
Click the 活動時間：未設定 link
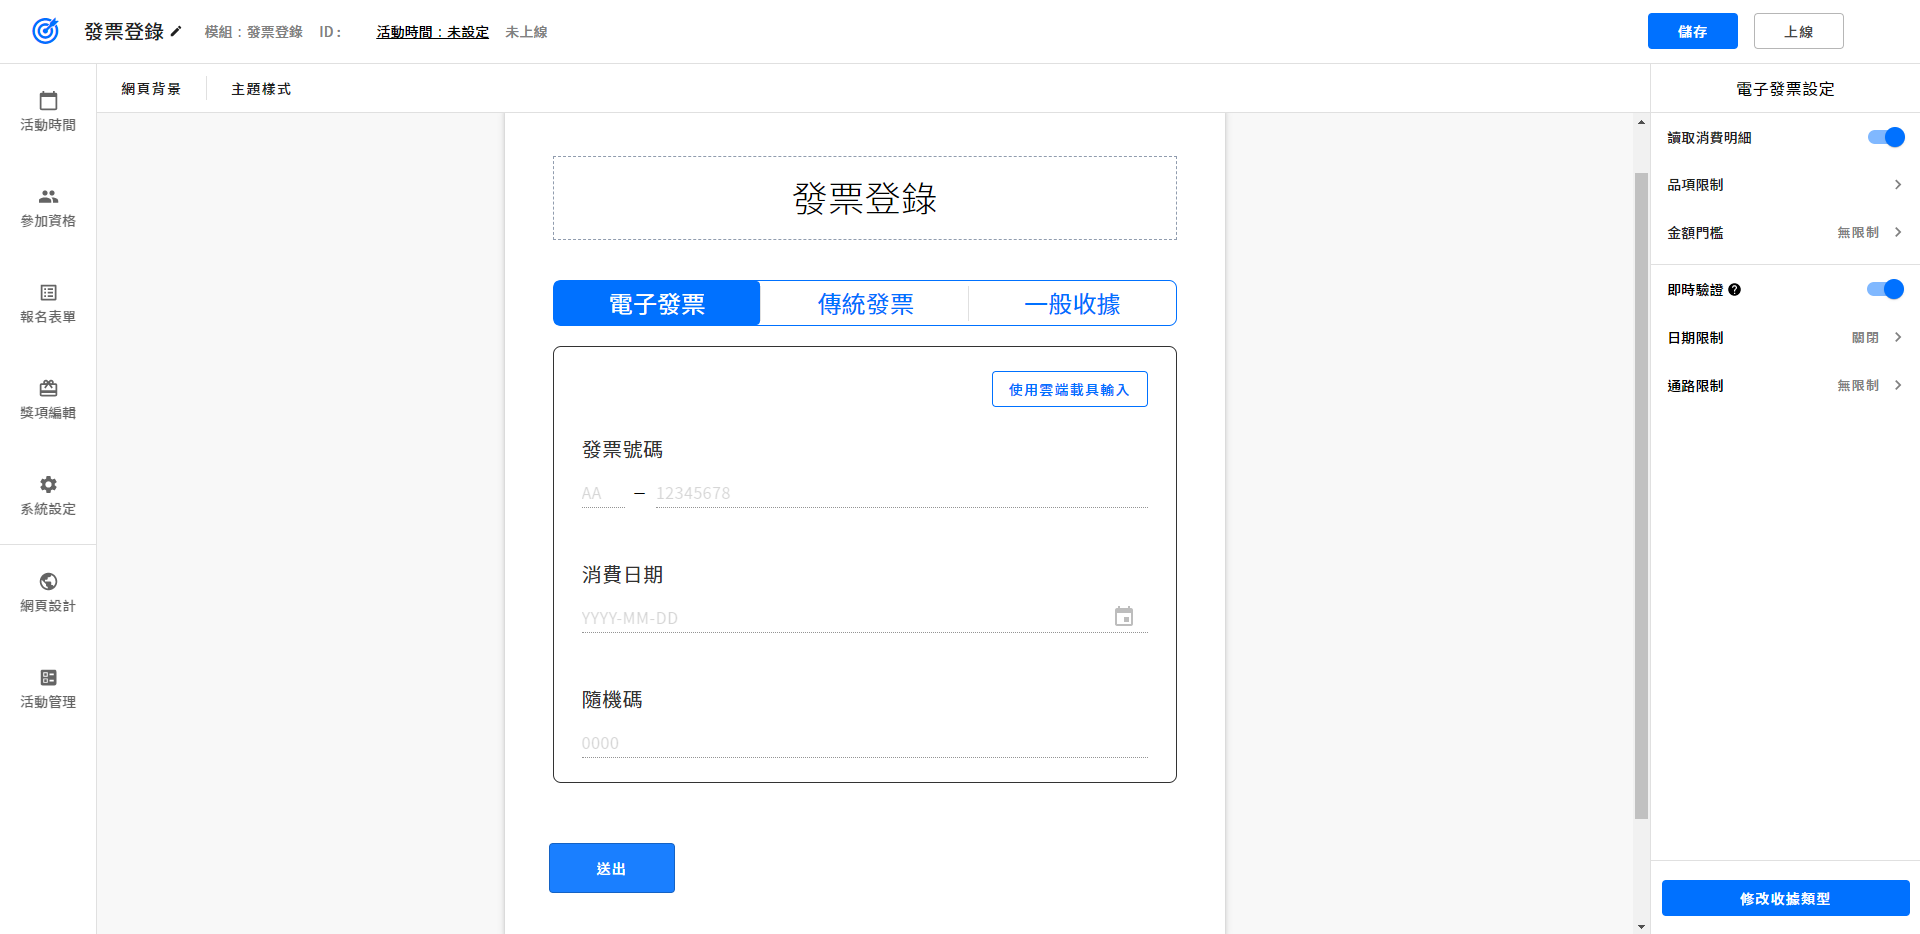[x=432, y=32]
